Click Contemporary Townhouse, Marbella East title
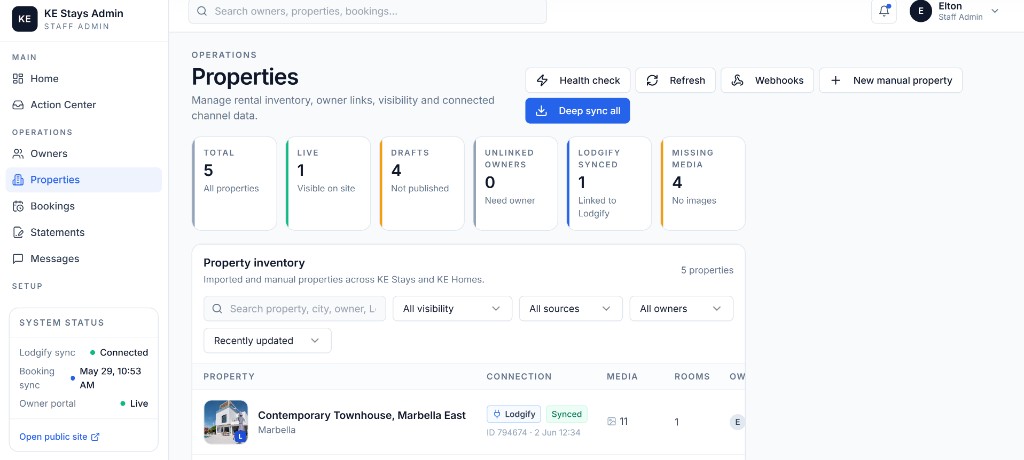The image size is (1024, 460). point(362,415)
